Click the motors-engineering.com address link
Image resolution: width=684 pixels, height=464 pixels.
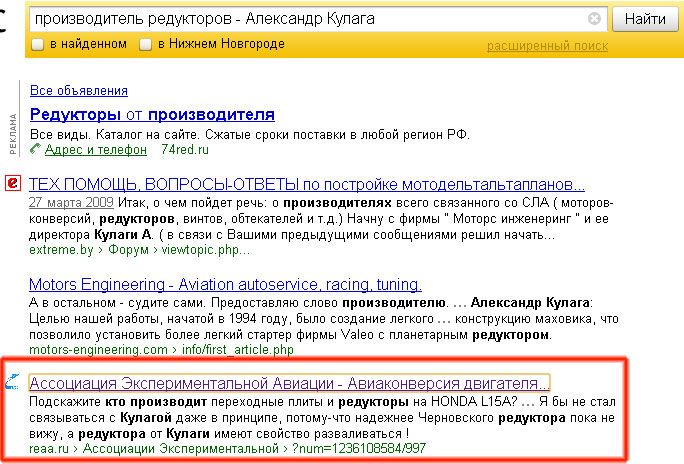pyautogui.click(x=98, y=350)
